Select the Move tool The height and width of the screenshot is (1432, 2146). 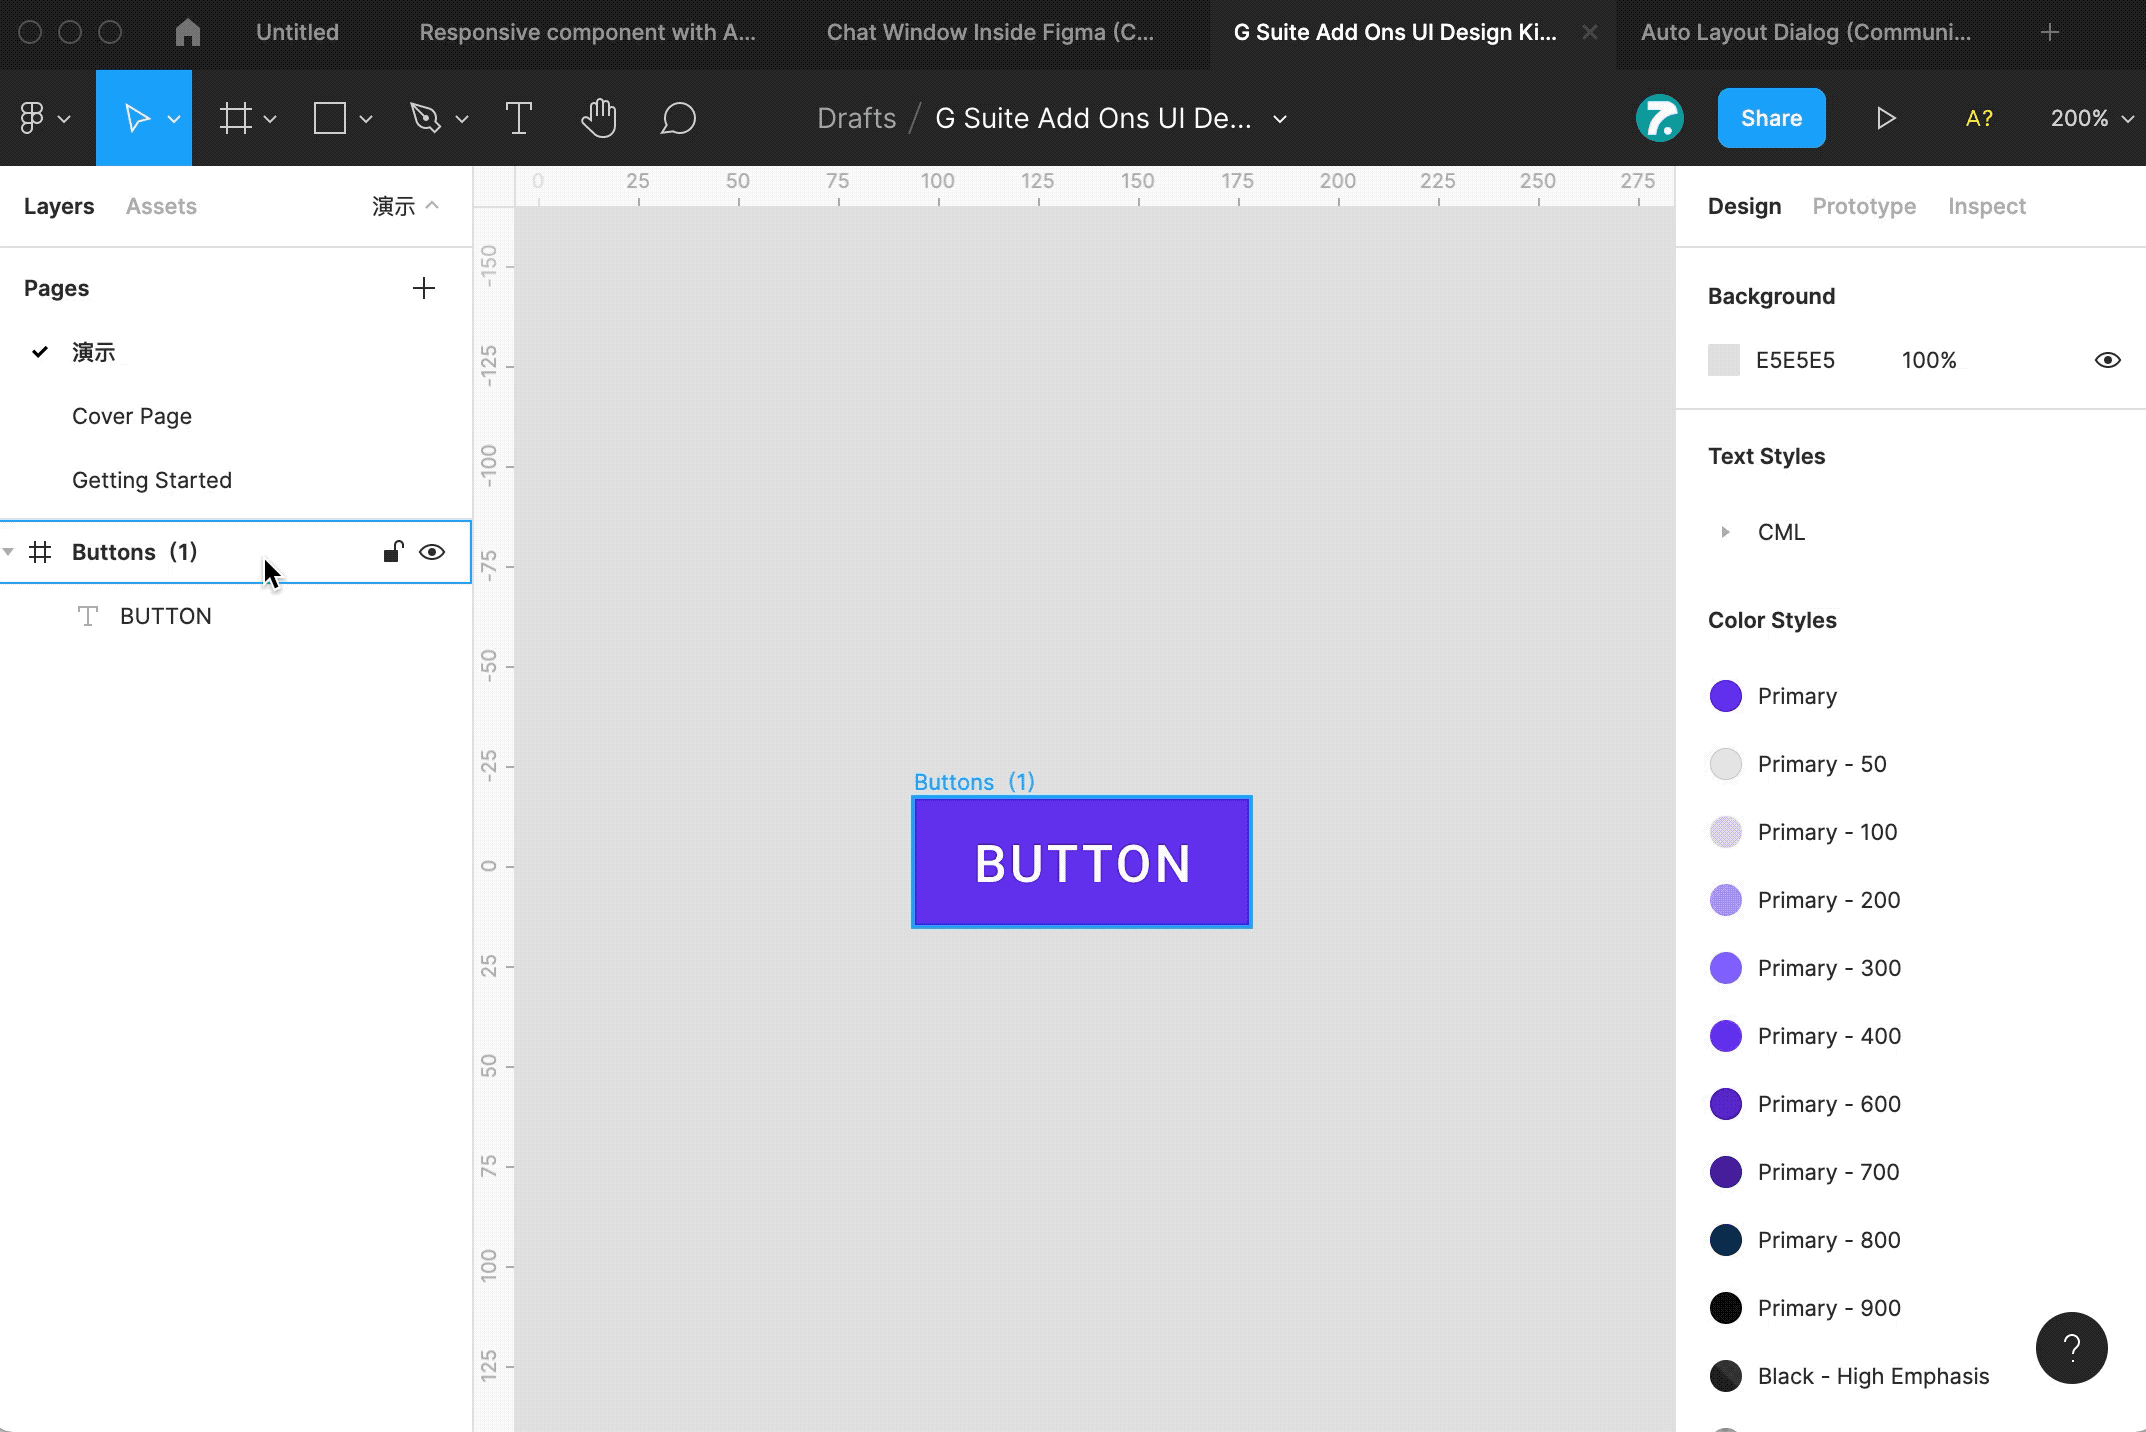coord(136,118)
